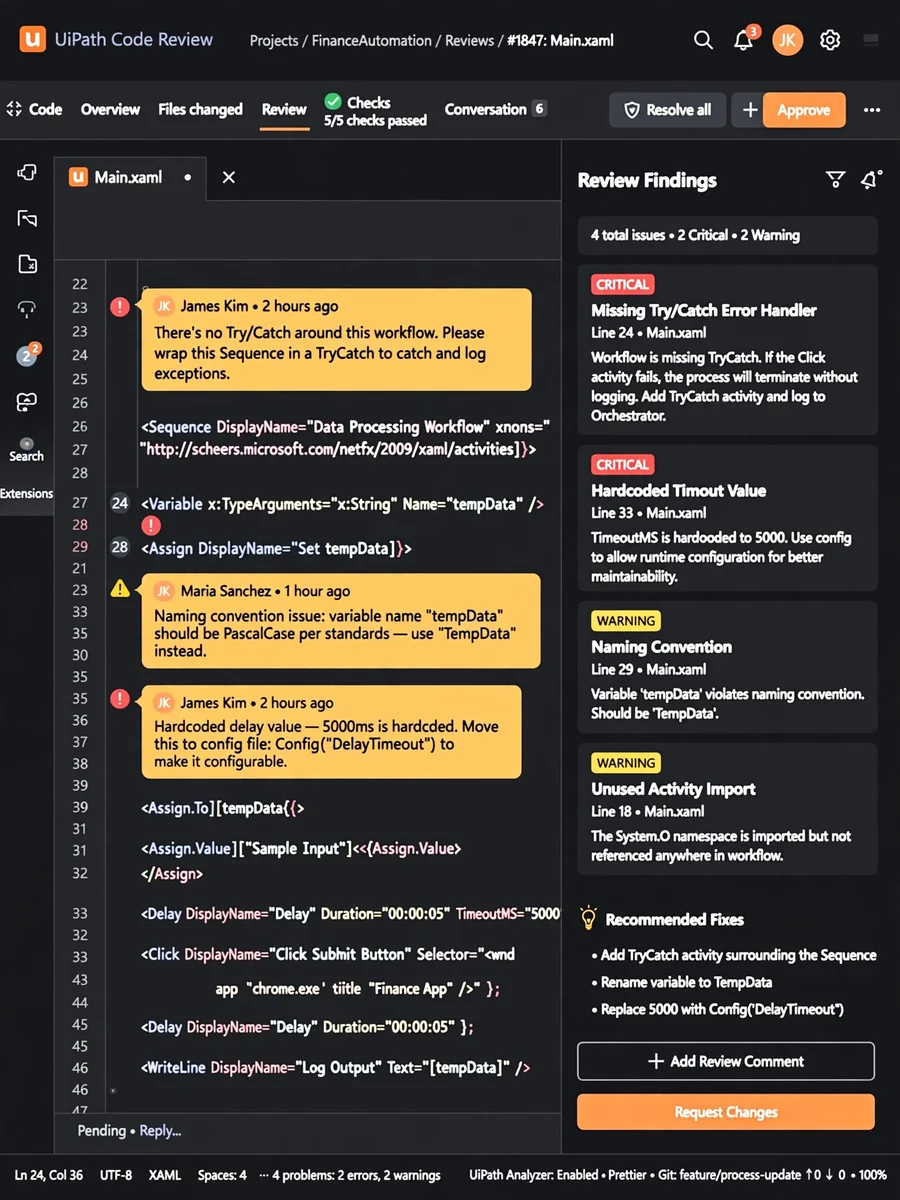Click the Conversation count badge 6
Screen dimensions: 900x1200
[x=539, y=109]
